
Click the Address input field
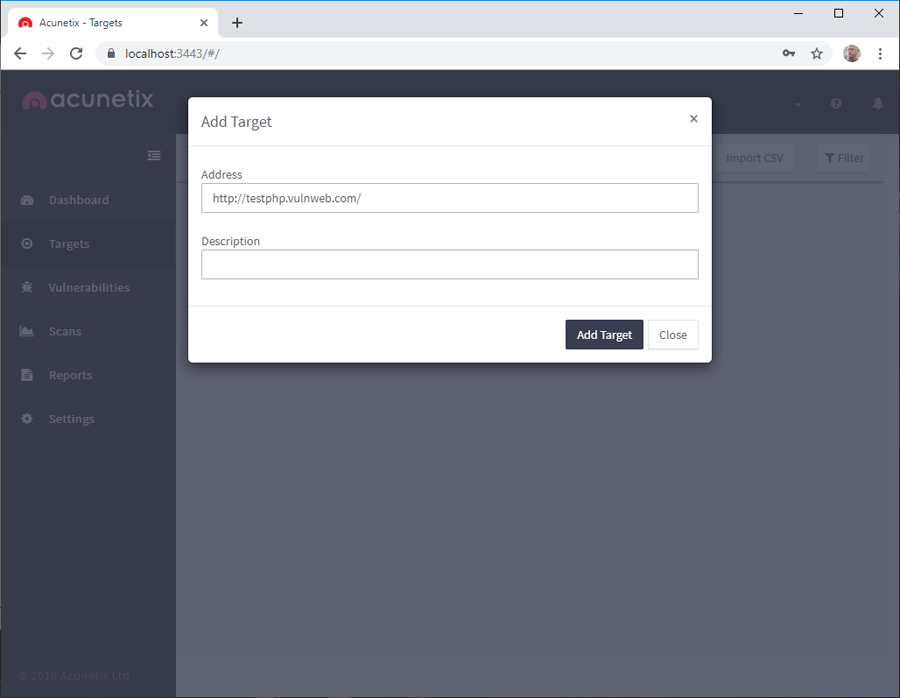click(449, 198)
